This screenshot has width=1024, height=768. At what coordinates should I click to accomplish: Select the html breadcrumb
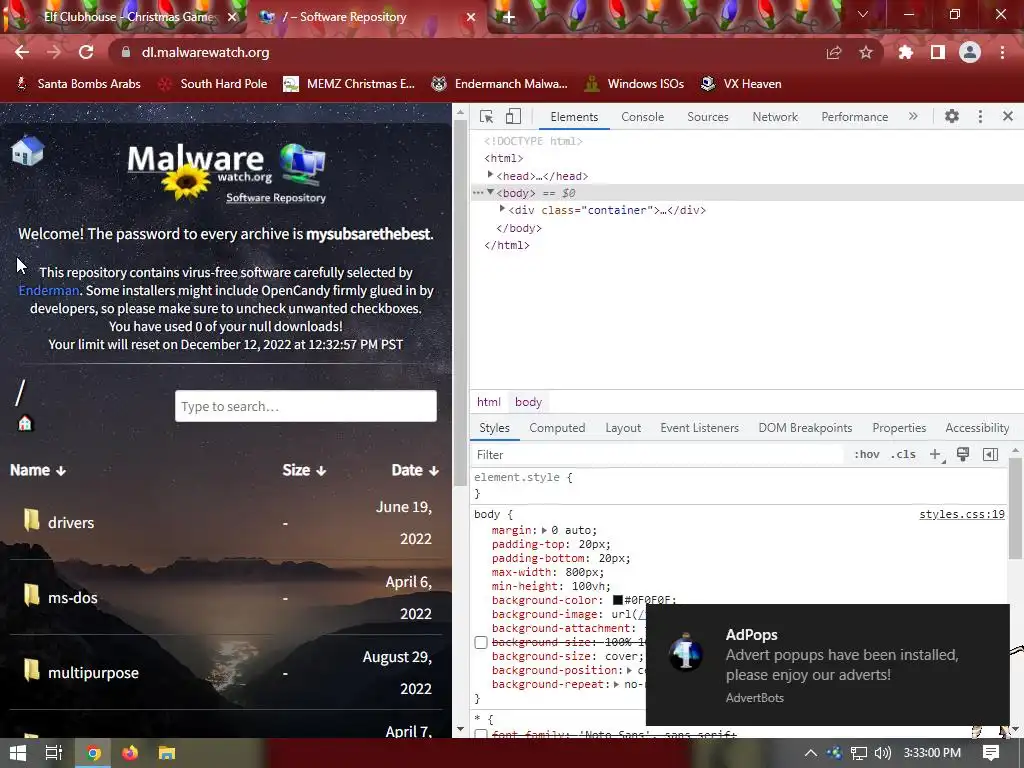[488, 402]
